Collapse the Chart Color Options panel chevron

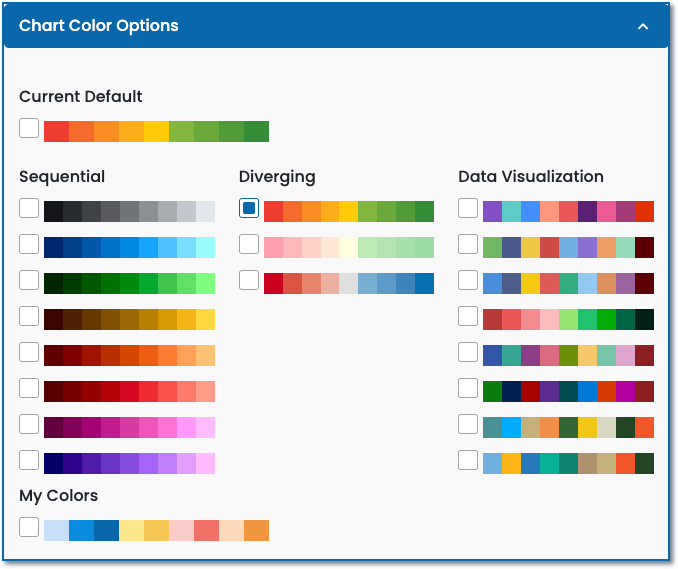[x=643, y=26]
